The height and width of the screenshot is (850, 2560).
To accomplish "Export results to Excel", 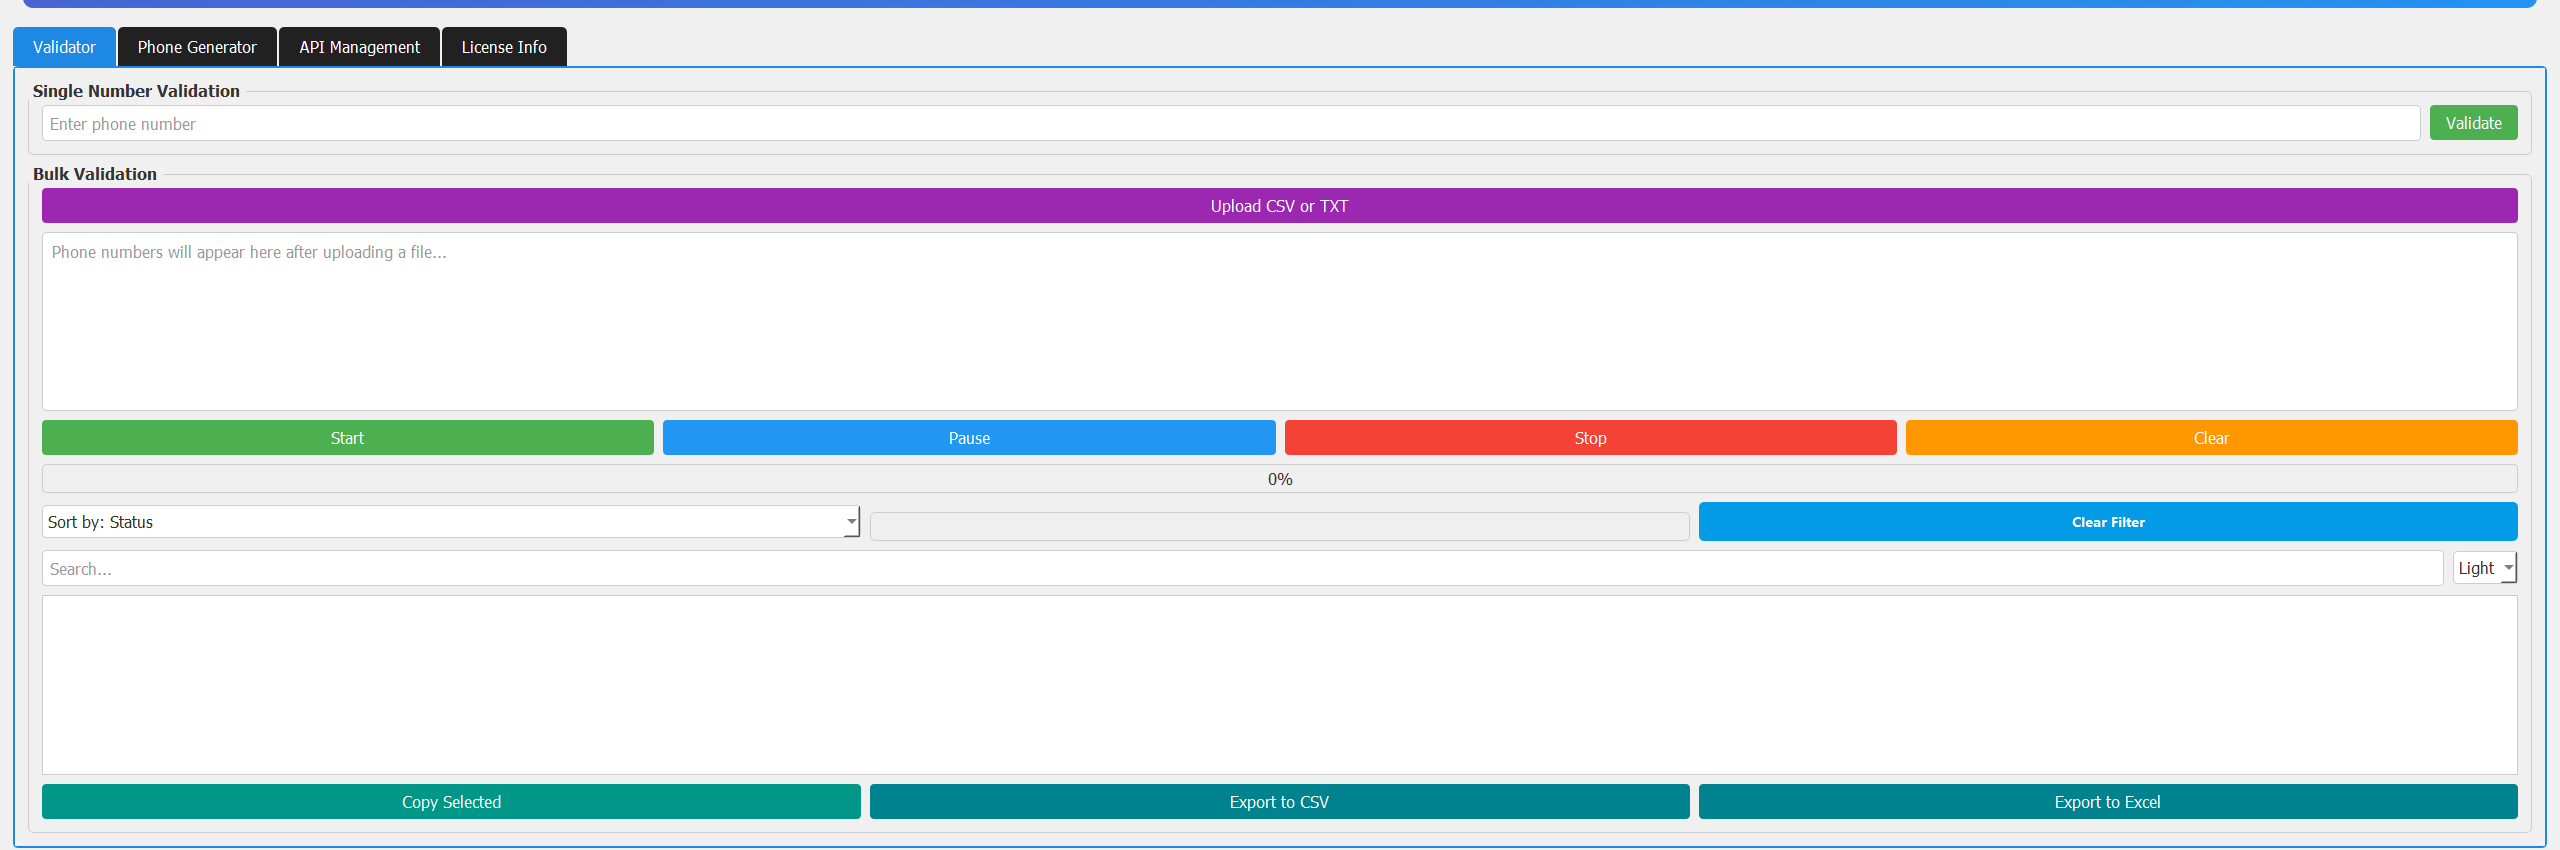I will click(2107, 802).
